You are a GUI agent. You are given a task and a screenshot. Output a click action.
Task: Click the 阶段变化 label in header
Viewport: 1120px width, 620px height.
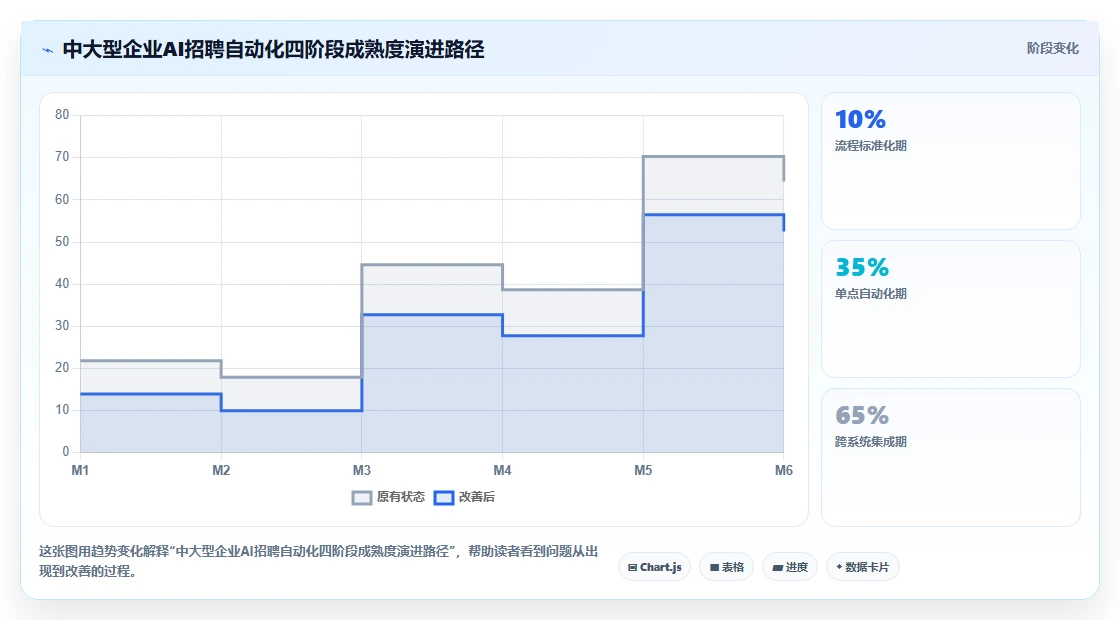click(1053, 49)
